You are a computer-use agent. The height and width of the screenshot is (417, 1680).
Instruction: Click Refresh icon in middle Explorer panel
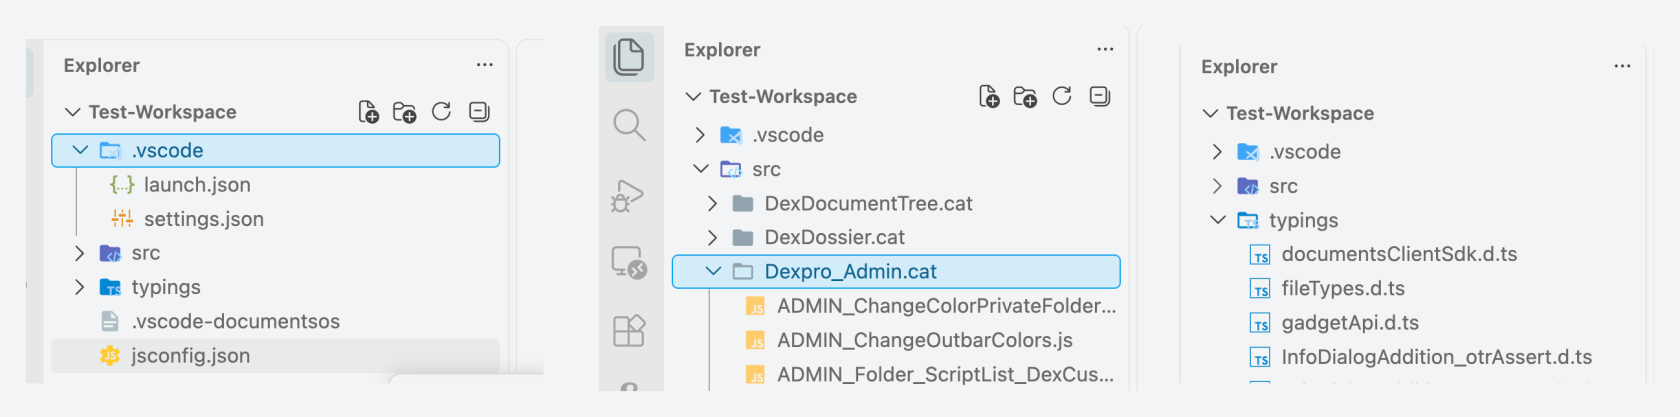pyautogui.click(x=1062, y=96)
